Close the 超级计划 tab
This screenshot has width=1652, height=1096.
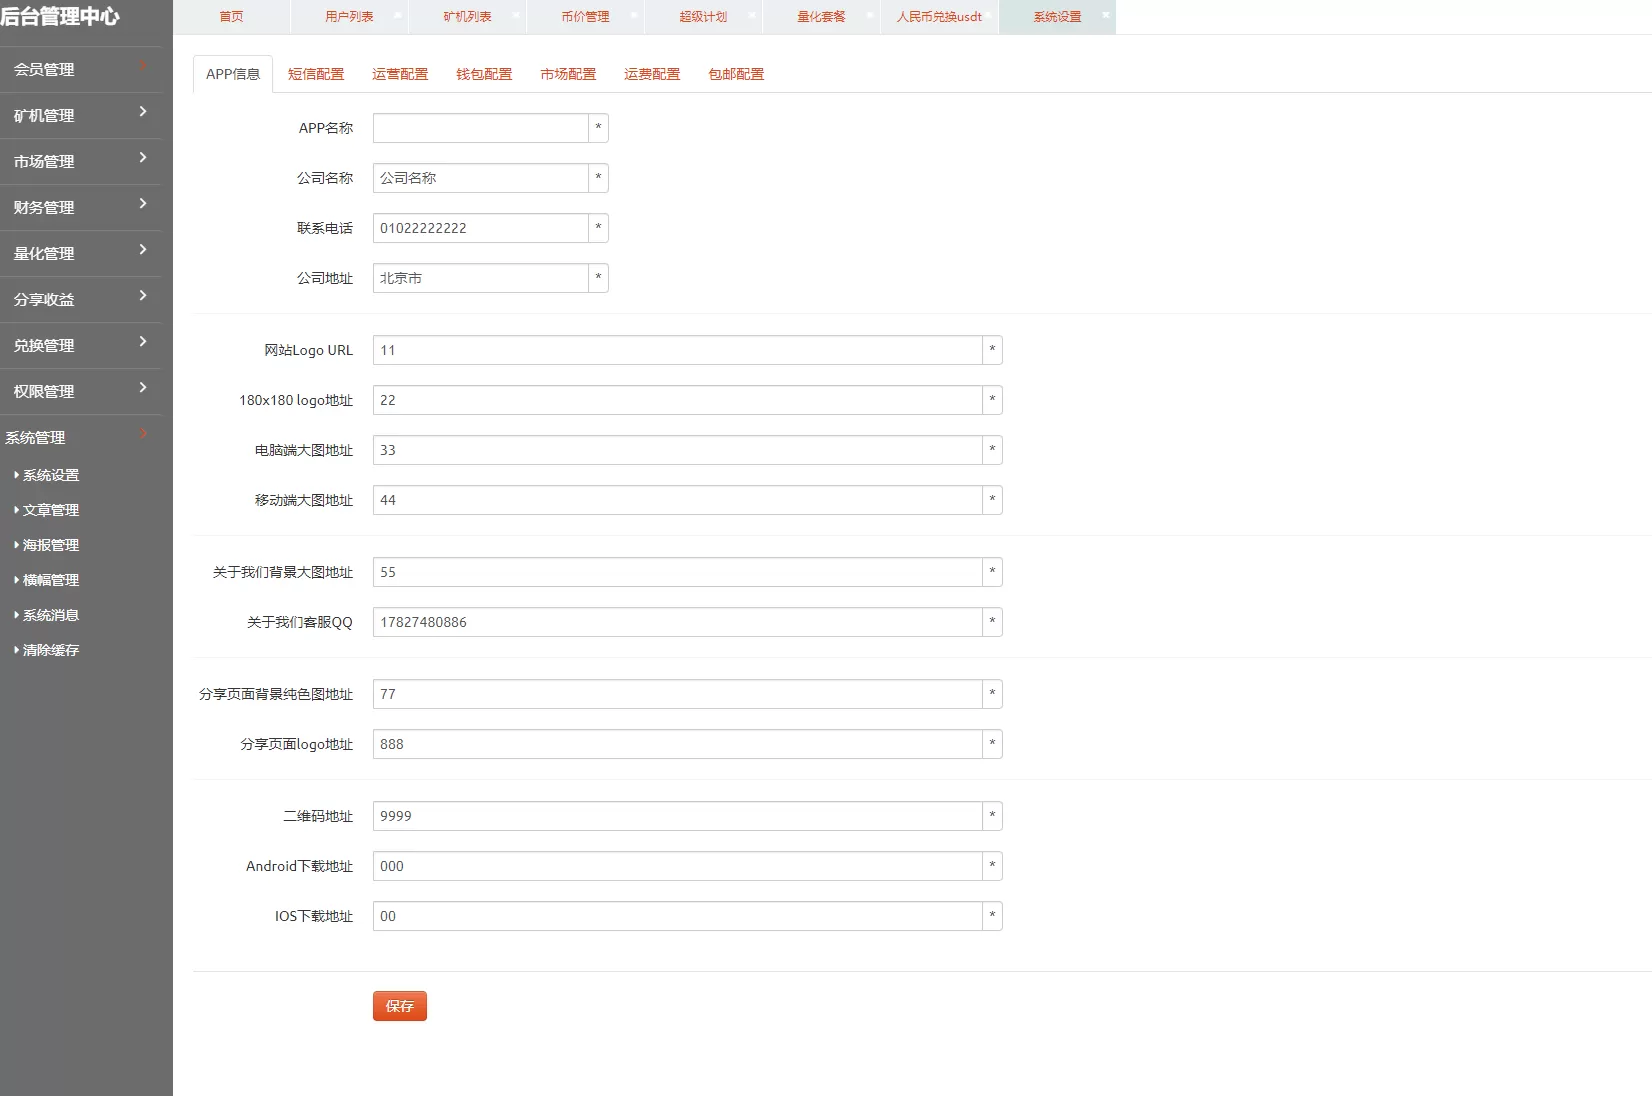(x=752, y=15)
